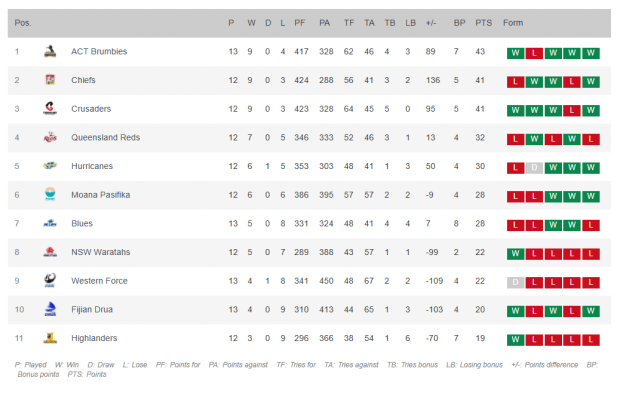The height and width of the screenshot is (393, 620).
Task: Click ACT Brumbies' red loss form badge
Action: (534, 53)
